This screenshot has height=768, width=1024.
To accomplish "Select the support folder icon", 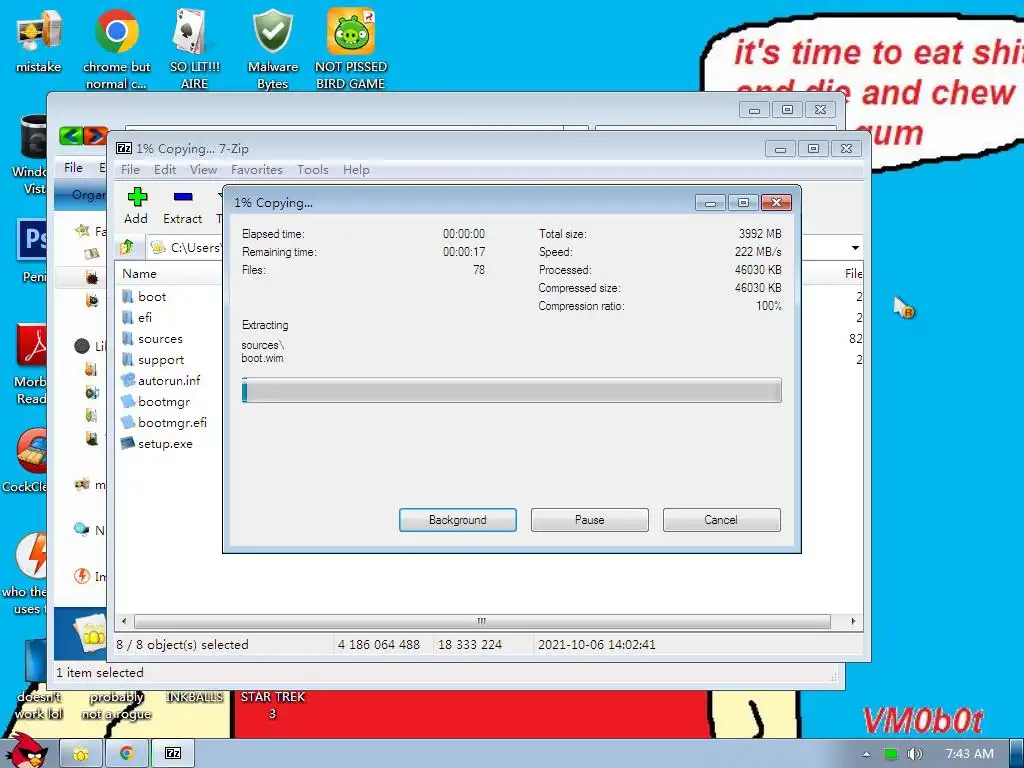I will tap(128, 360).
